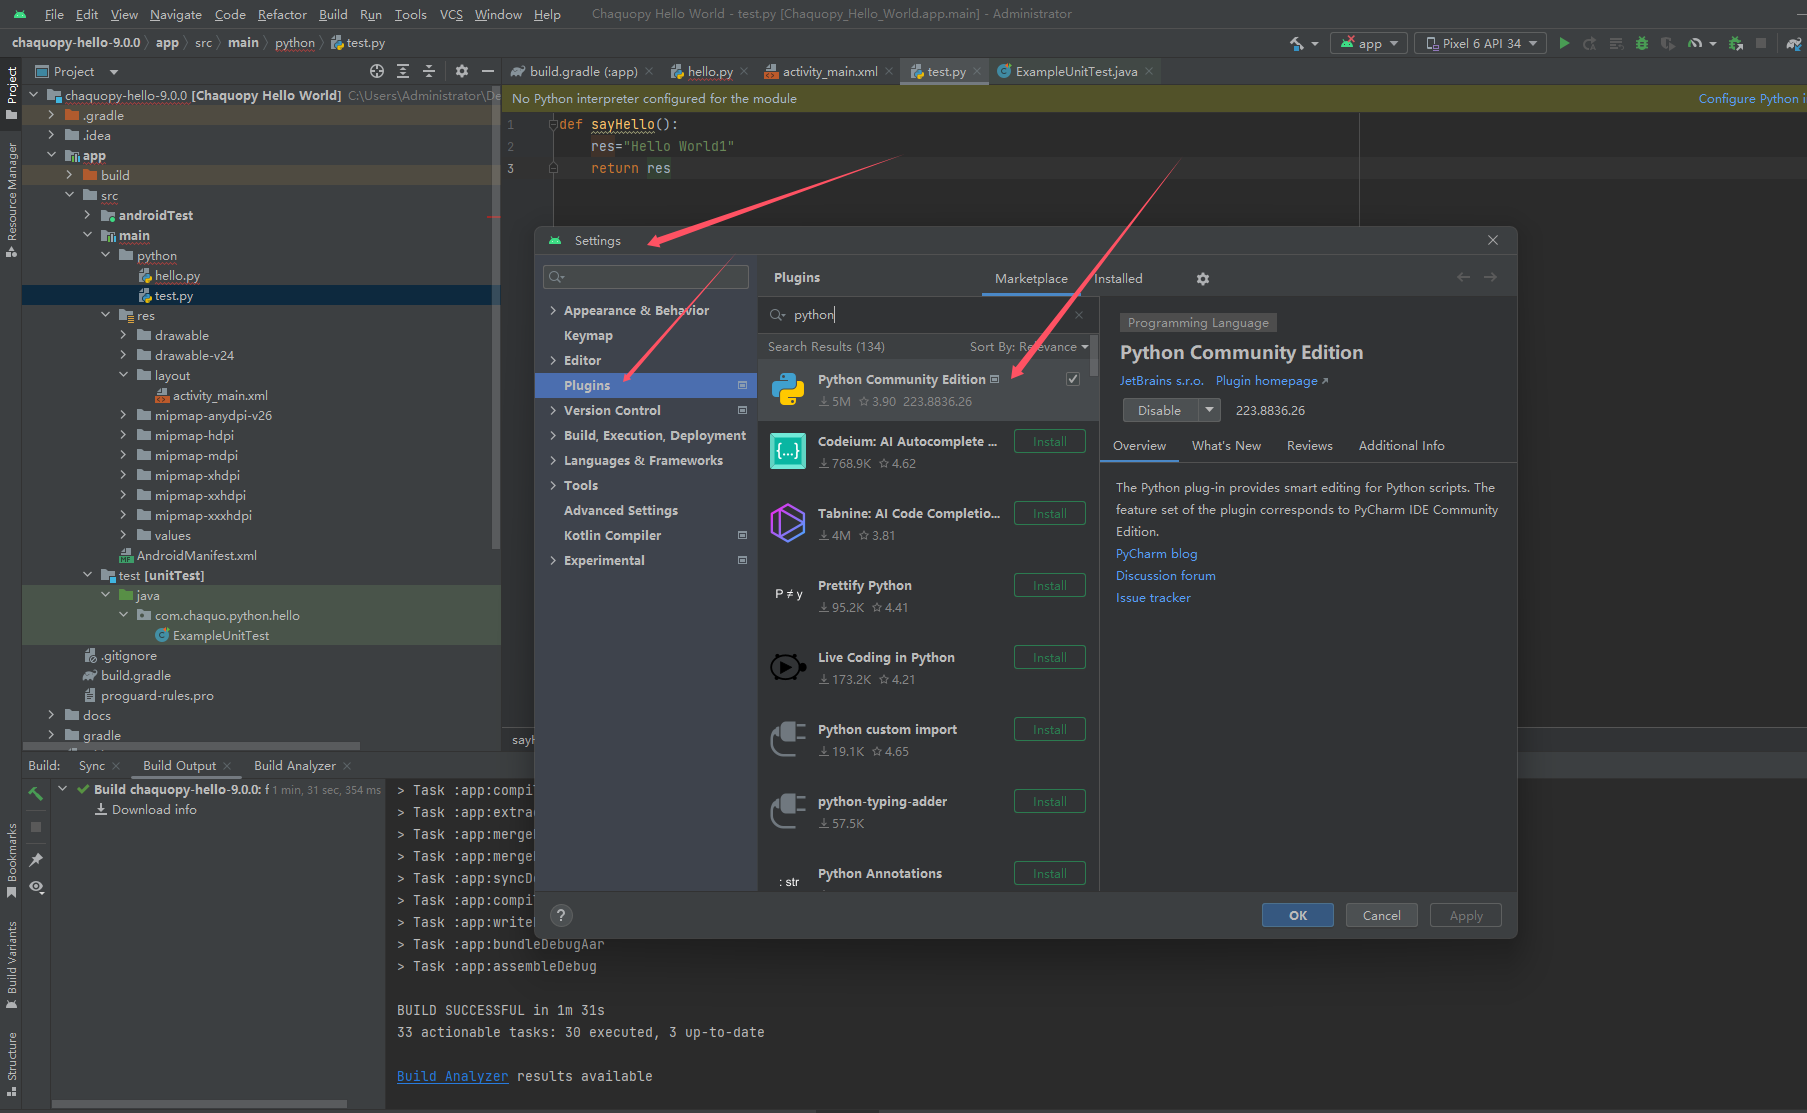The width and height of the screenshot is (1807, 1113).
Task: Click the Apply button in Settings
Action: tap(1465, 915)
